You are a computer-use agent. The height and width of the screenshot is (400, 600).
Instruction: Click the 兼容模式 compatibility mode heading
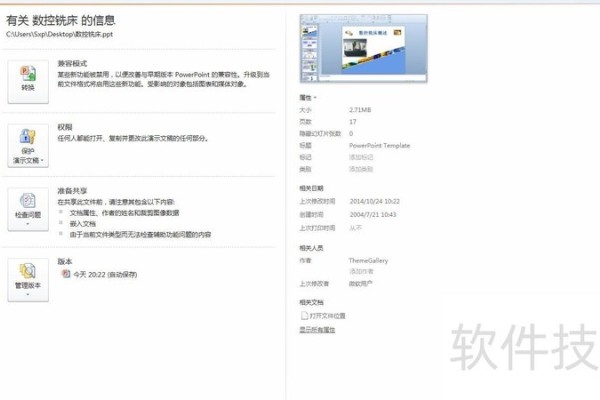coord(72,64)
